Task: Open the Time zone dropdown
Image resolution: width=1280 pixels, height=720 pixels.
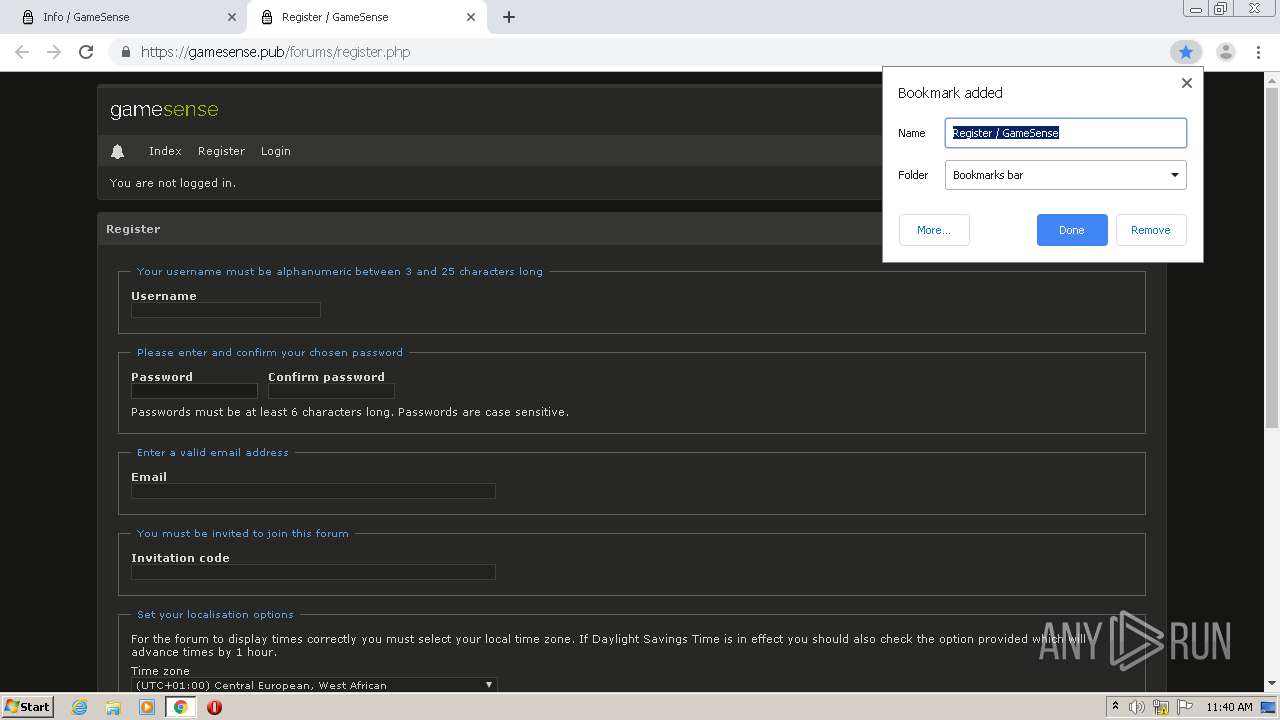Action: tap(314, 685)
